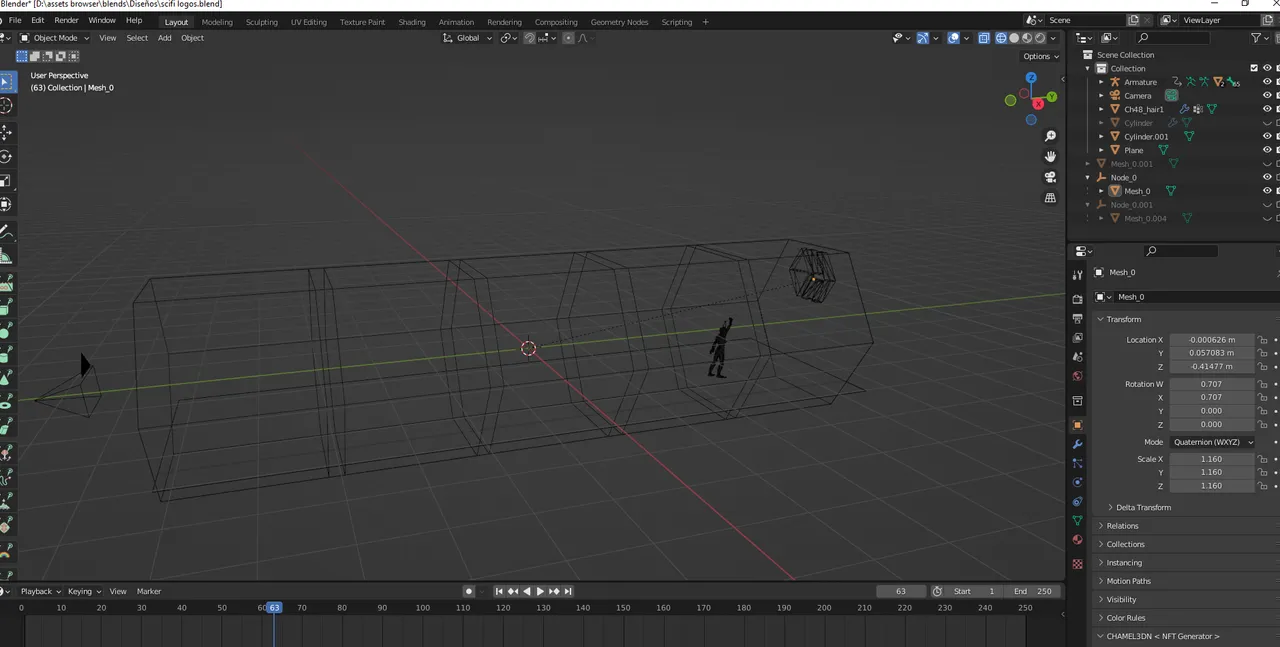Jump to the timeline end frame
The width and height of the screenshot is (1280, 647).
[x=568, y=591]
